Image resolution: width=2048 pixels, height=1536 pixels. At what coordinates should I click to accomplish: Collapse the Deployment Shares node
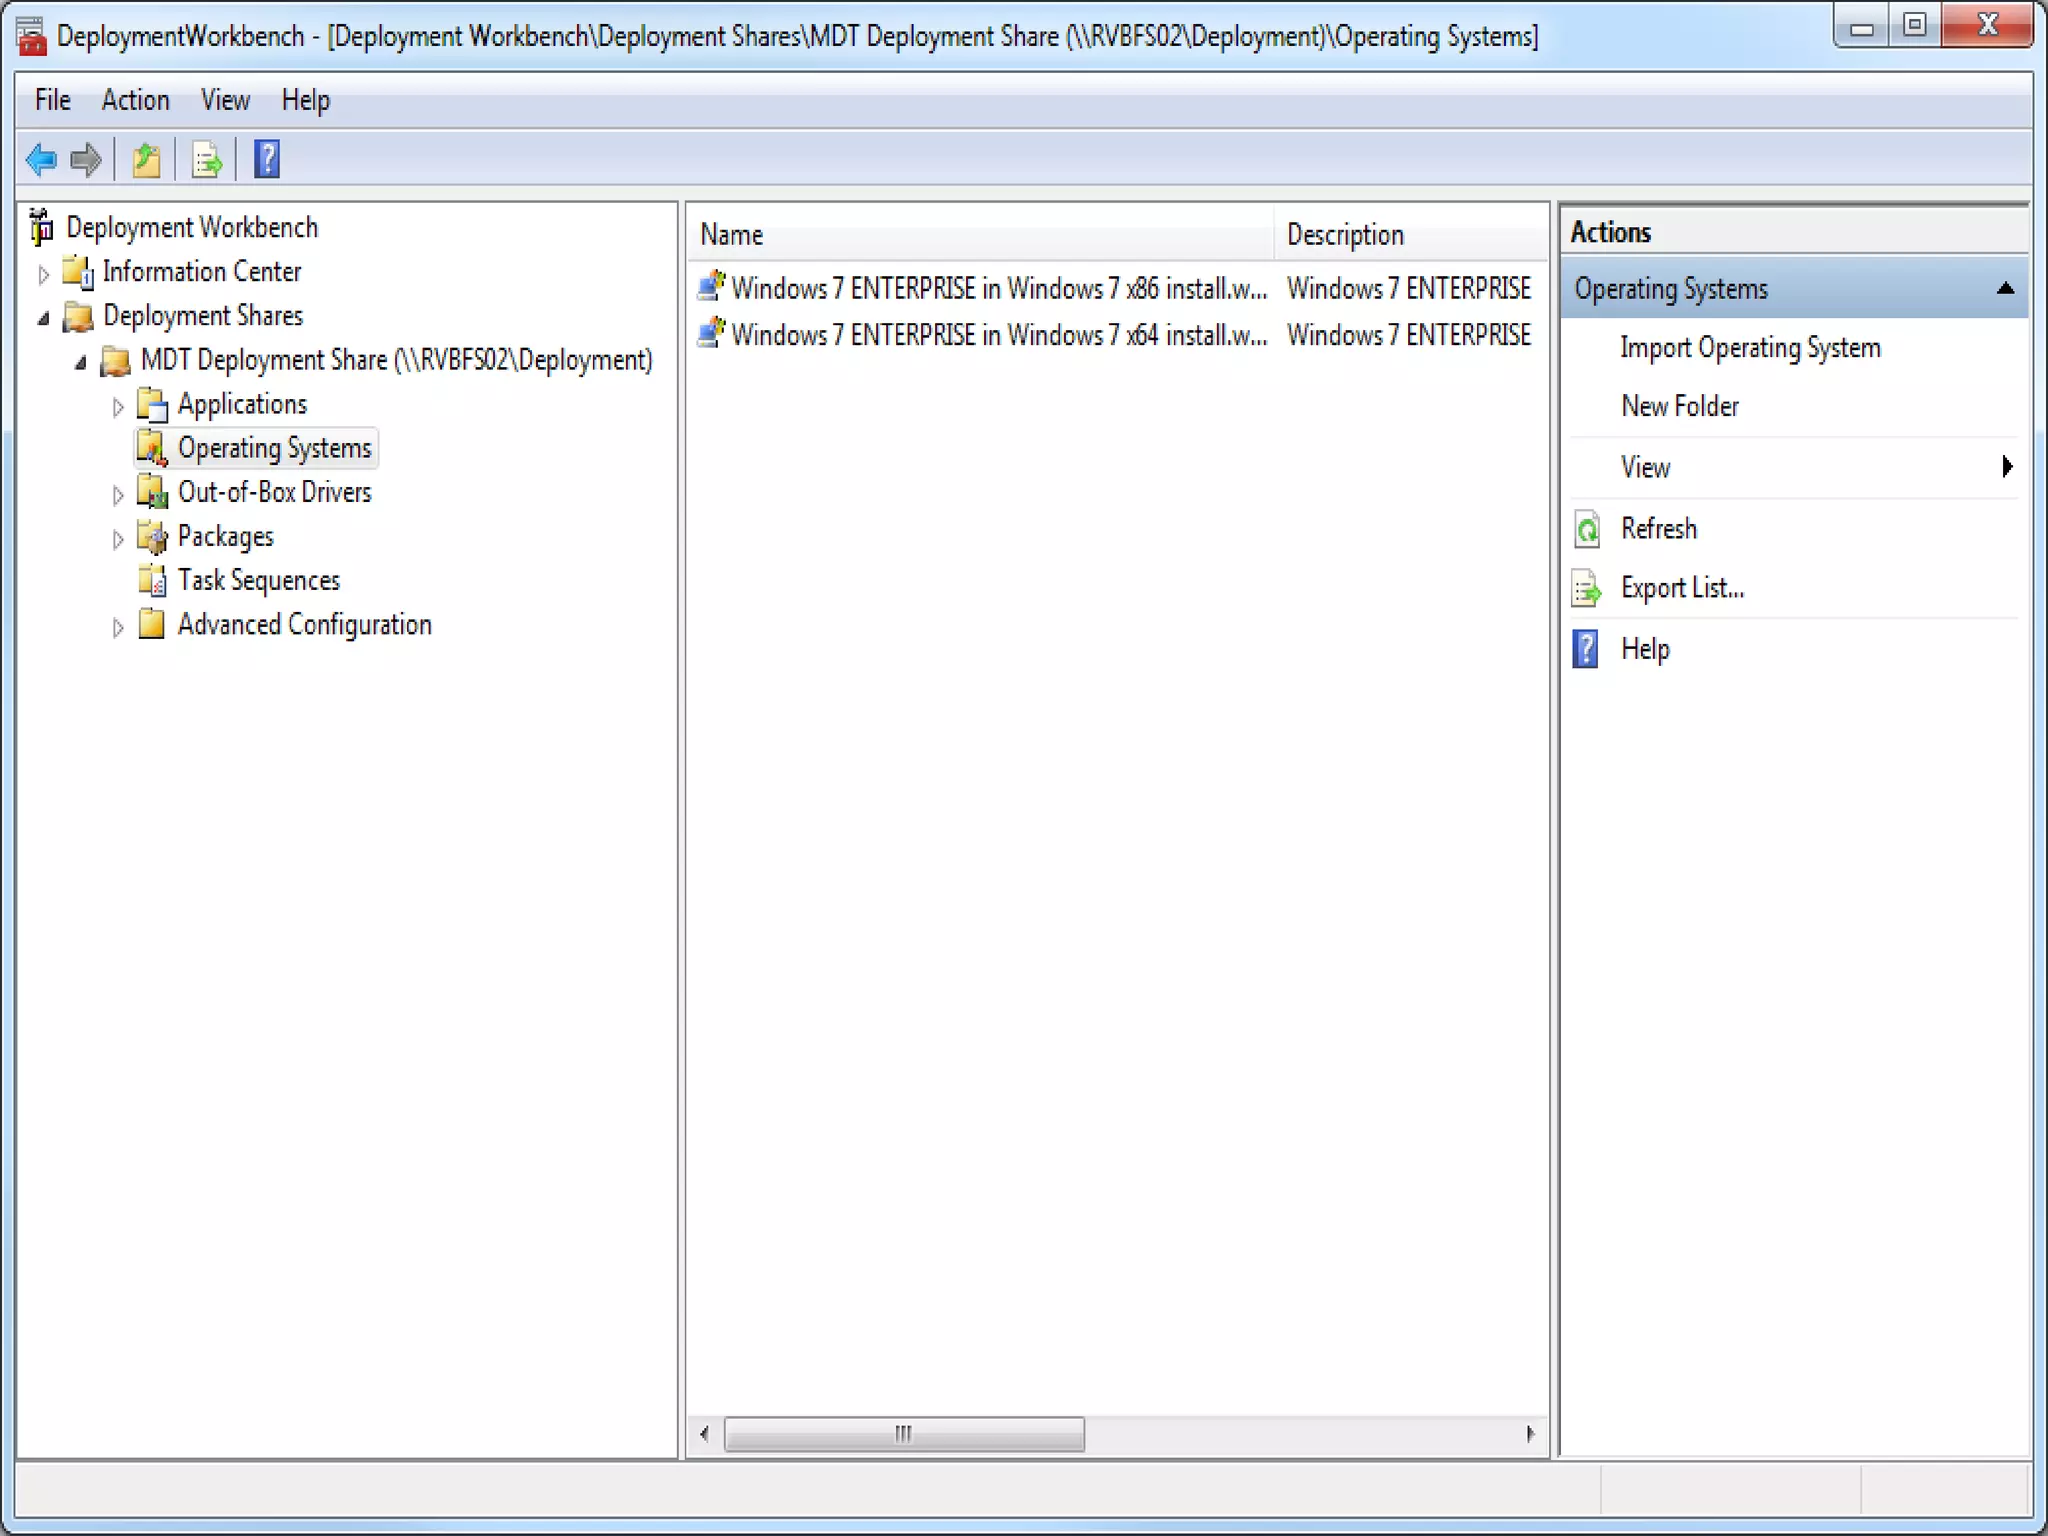44,318
